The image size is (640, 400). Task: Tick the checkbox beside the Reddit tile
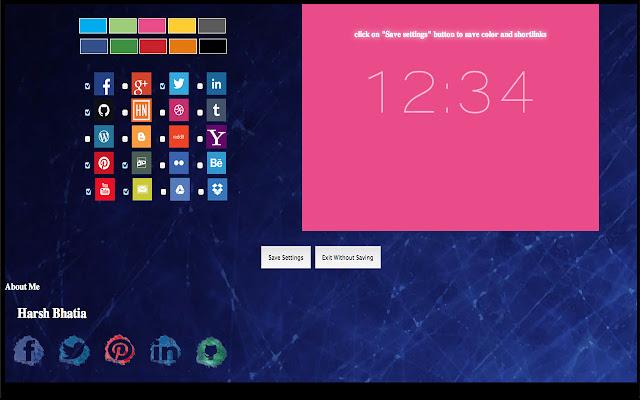[163, 139]
